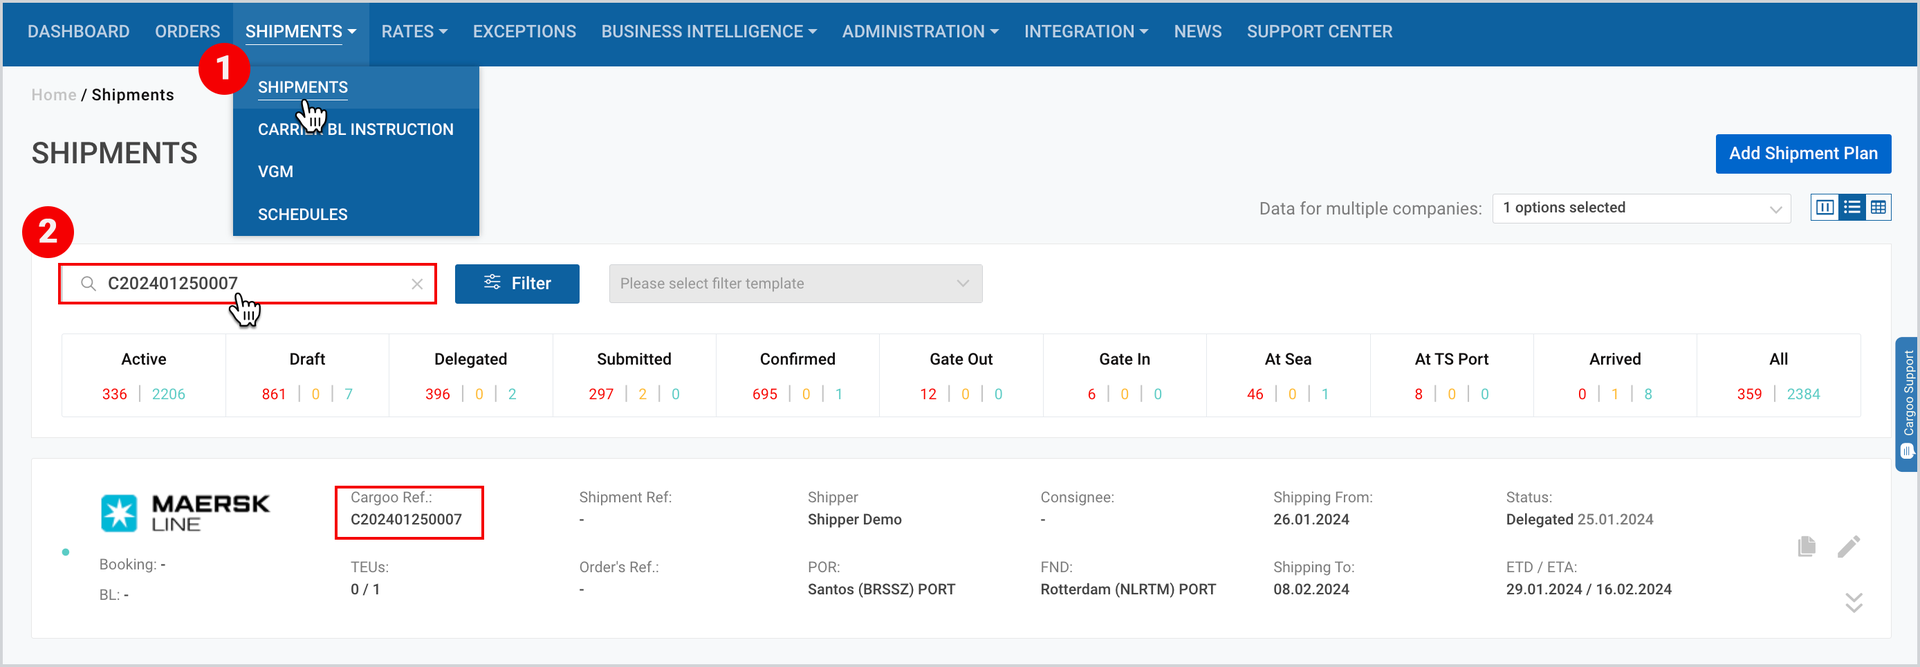The height and width of the screenshot is (667, 1920).
Task: Click the search magnifier icon
Action: coord(88,284)
